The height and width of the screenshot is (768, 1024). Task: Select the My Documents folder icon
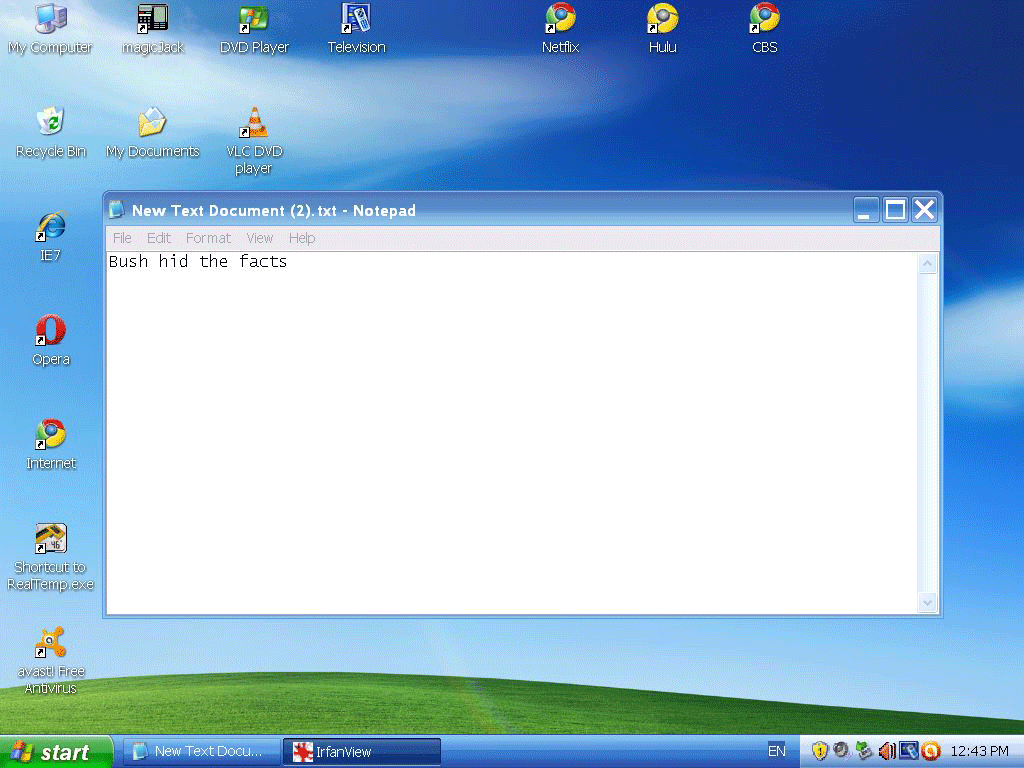click(153, 133)
